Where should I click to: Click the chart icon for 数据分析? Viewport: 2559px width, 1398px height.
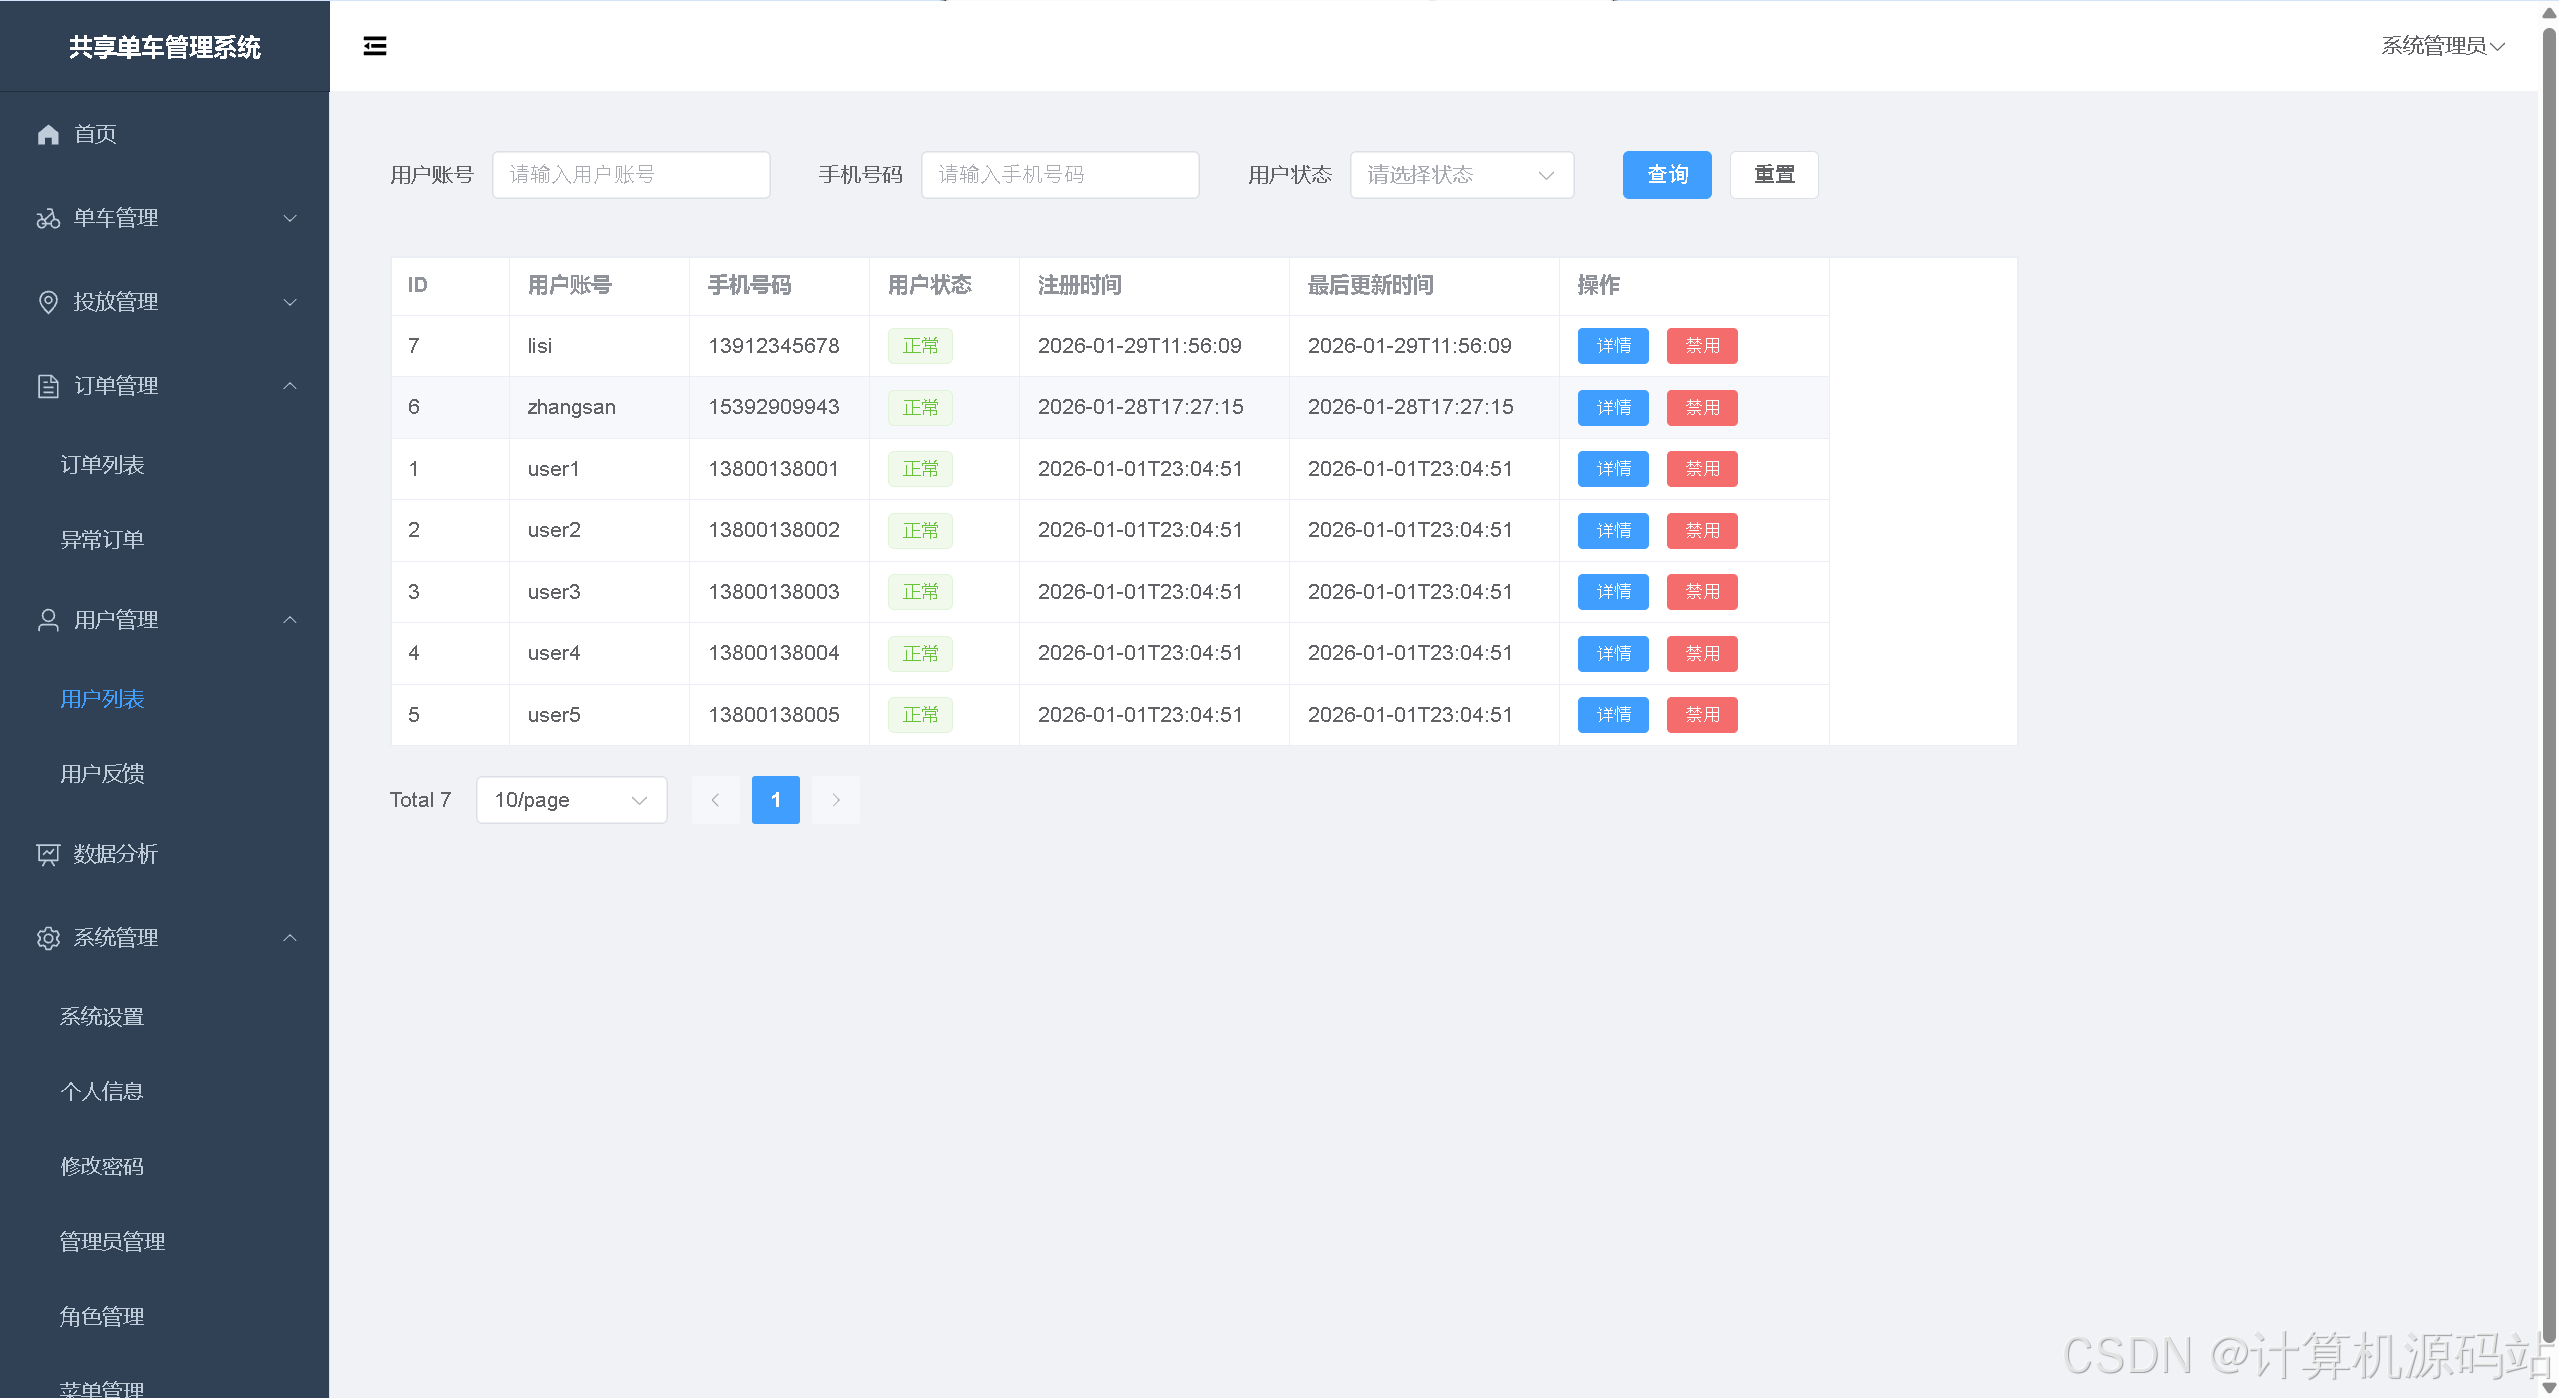[x=48, y=854]
